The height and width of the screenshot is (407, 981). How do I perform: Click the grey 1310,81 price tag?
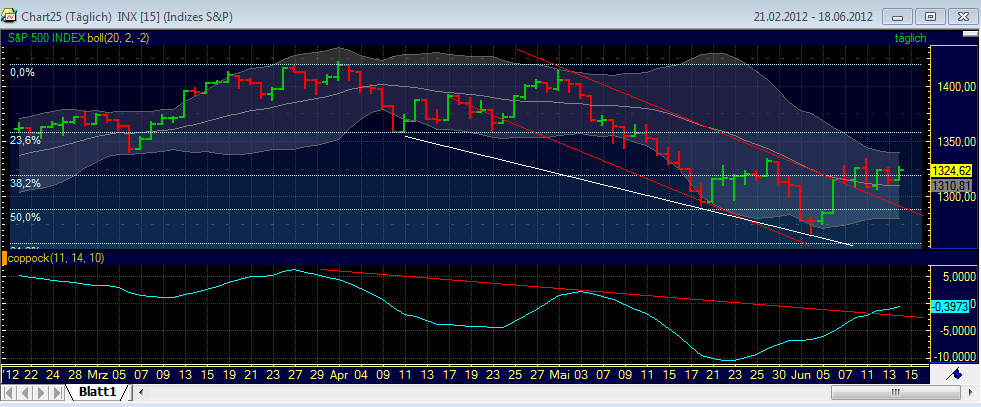952,185
